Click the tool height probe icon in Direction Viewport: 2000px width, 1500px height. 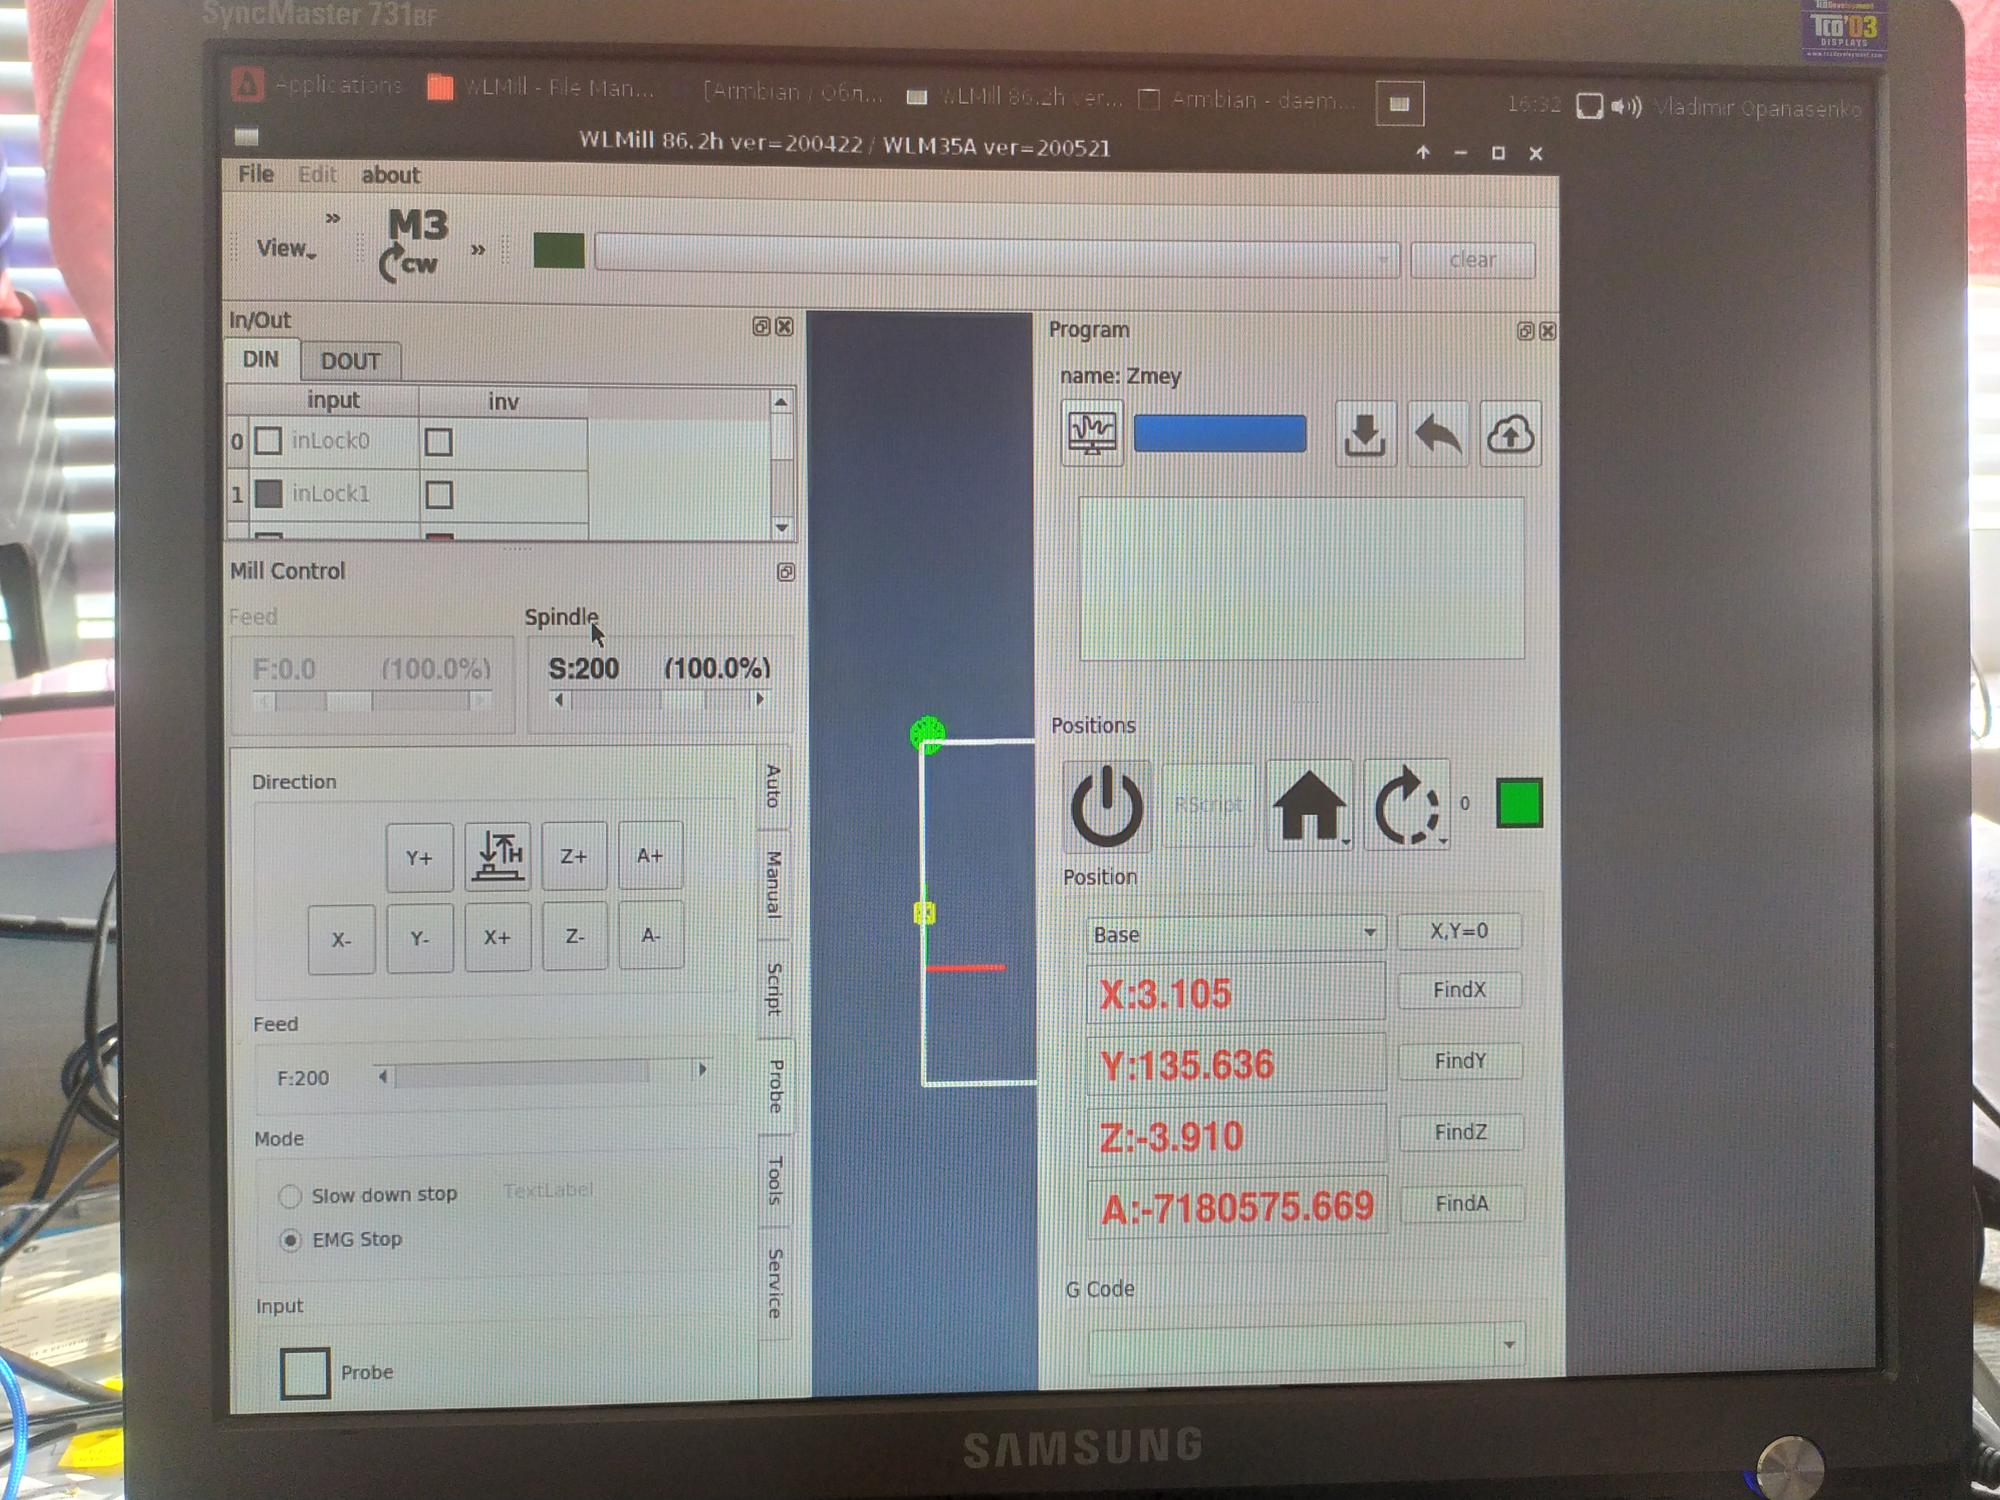pyautogui.click(x=497, y=857)
